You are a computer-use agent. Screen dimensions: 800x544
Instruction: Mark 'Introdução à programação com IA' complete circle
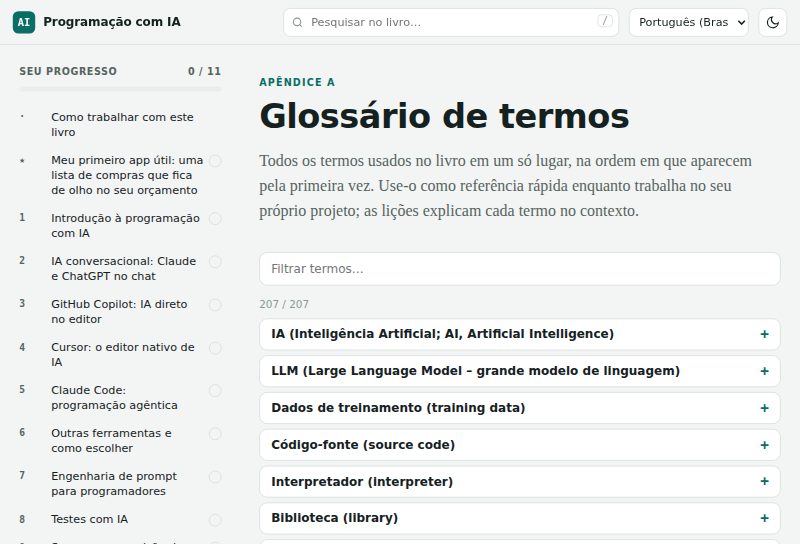pyautogui.click(x=215, y=219)
